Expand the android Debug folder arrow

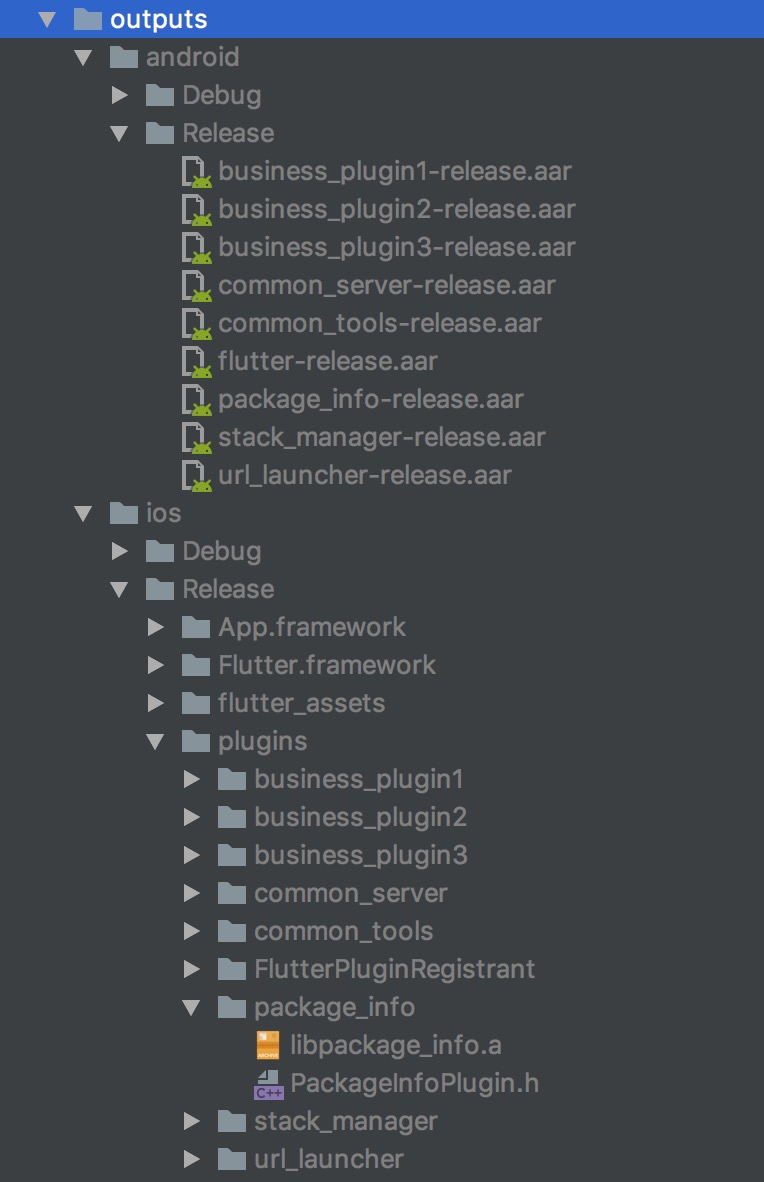coord(119,95)
